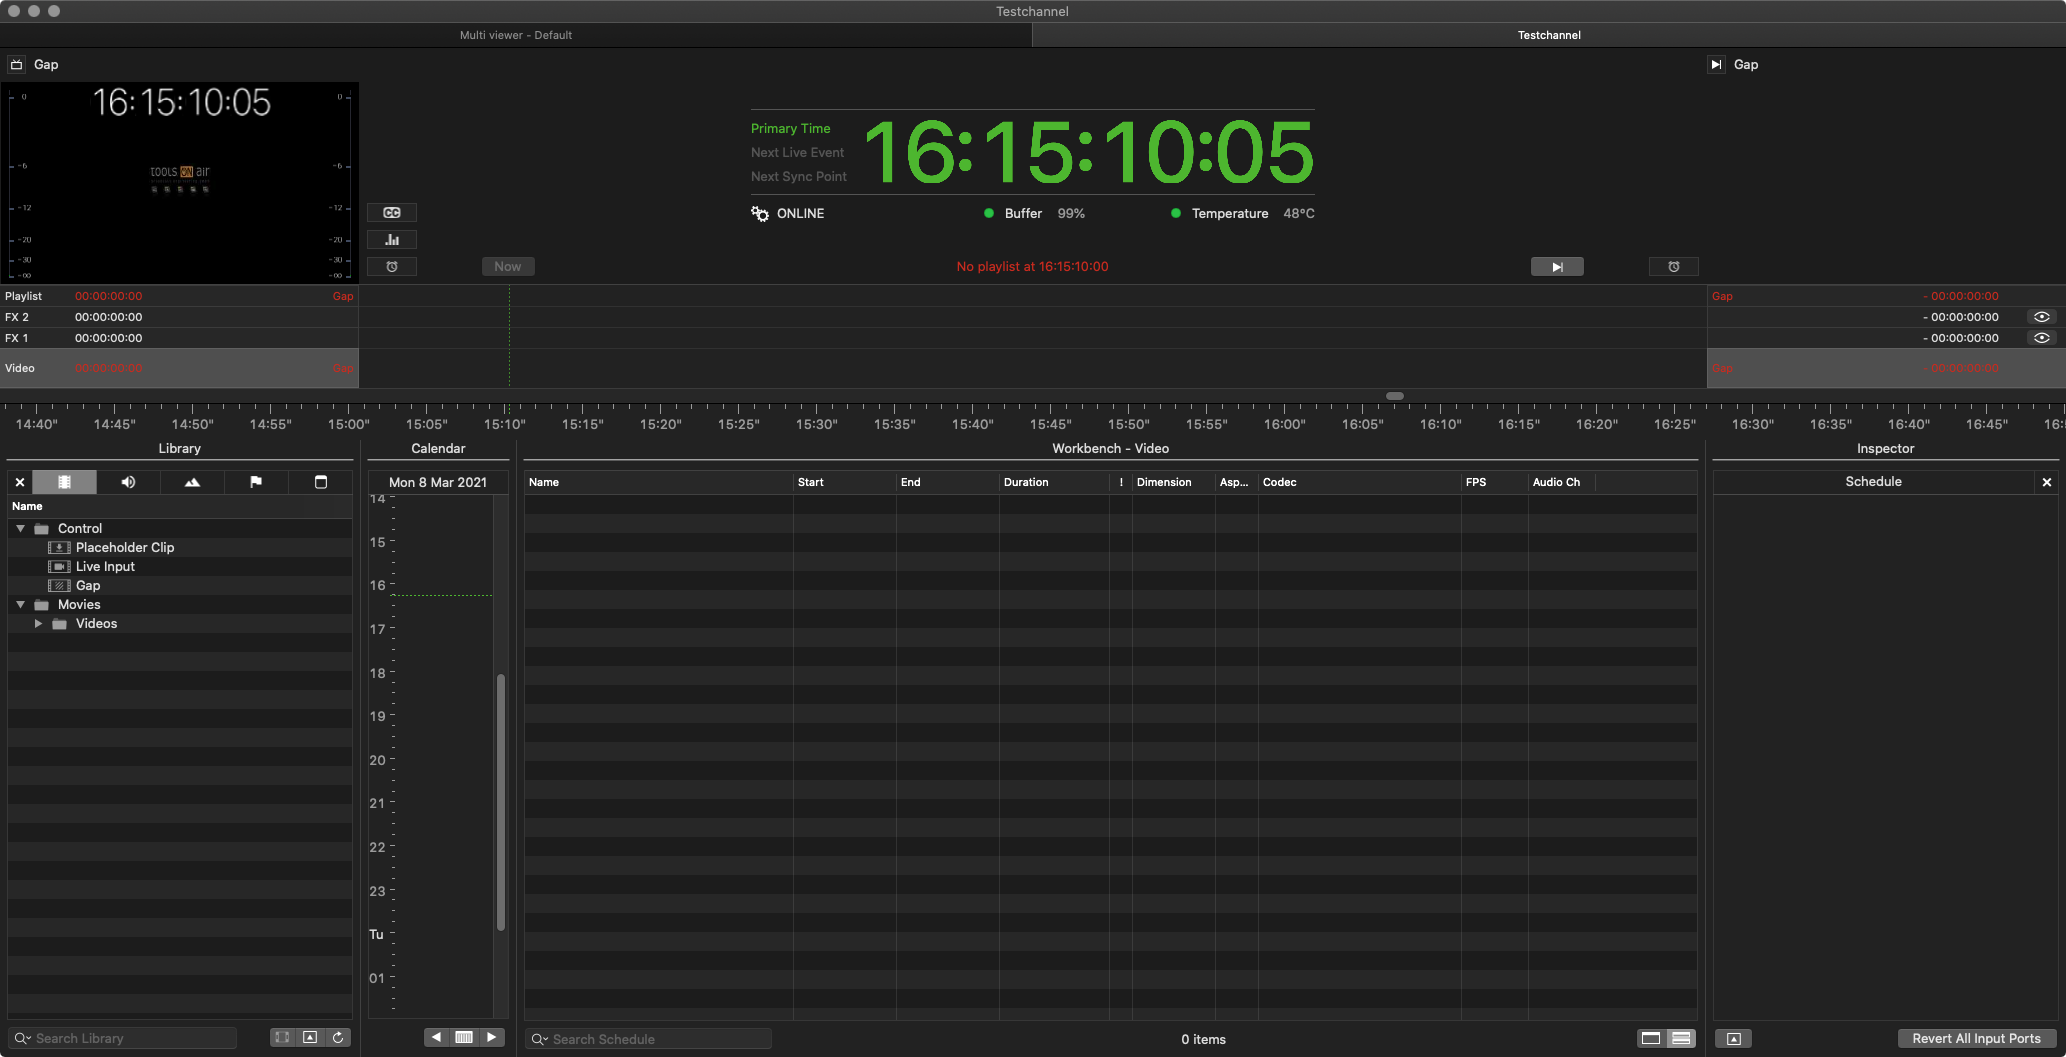Collapse the Control folder

(20, 528)
